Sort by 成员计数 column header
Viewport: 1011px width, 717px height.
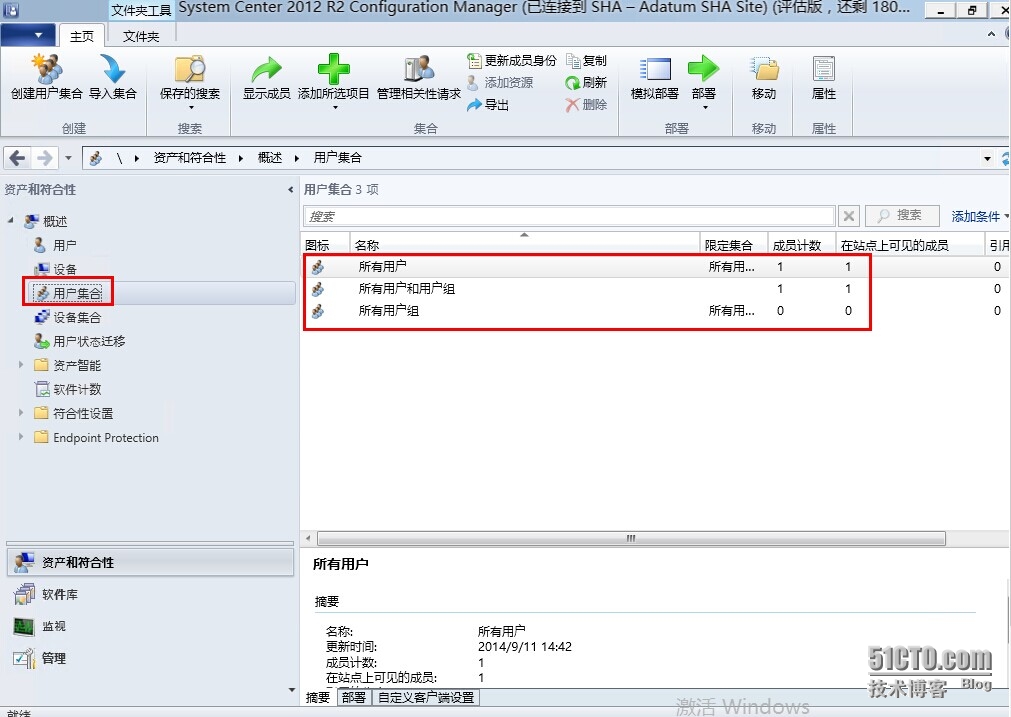[x=802, y=245]
